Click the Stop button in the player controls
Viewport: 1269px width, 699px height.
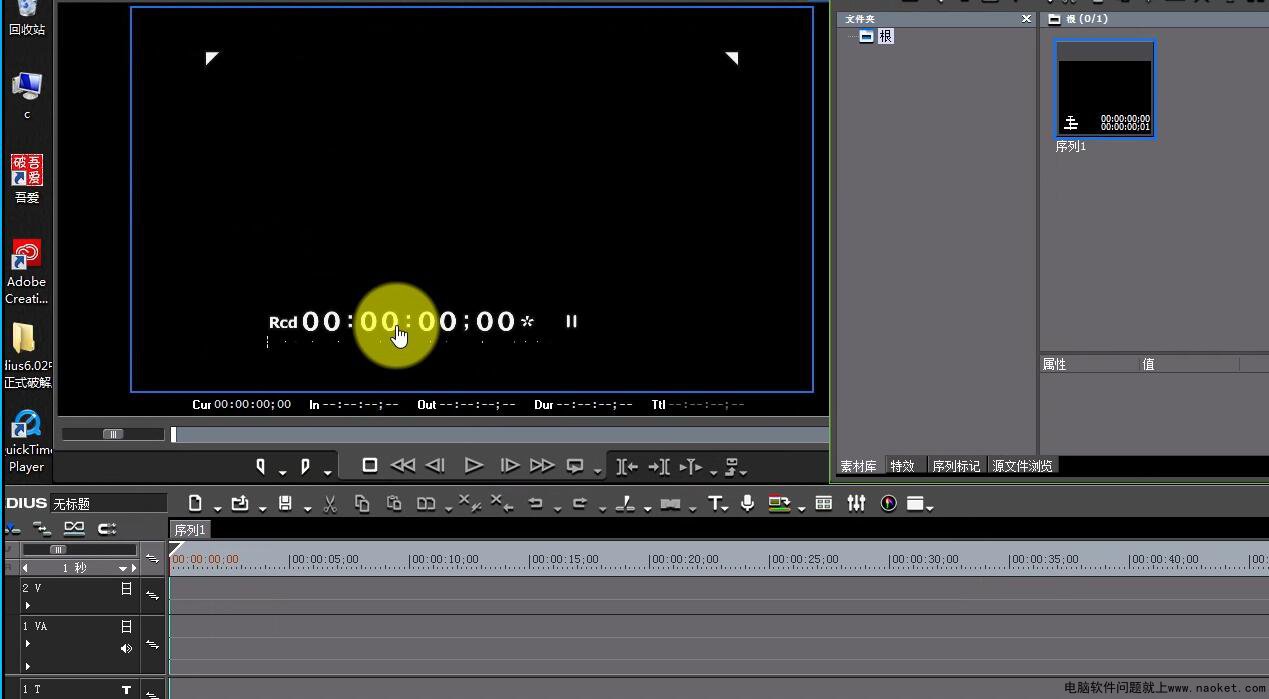point(370,465)
